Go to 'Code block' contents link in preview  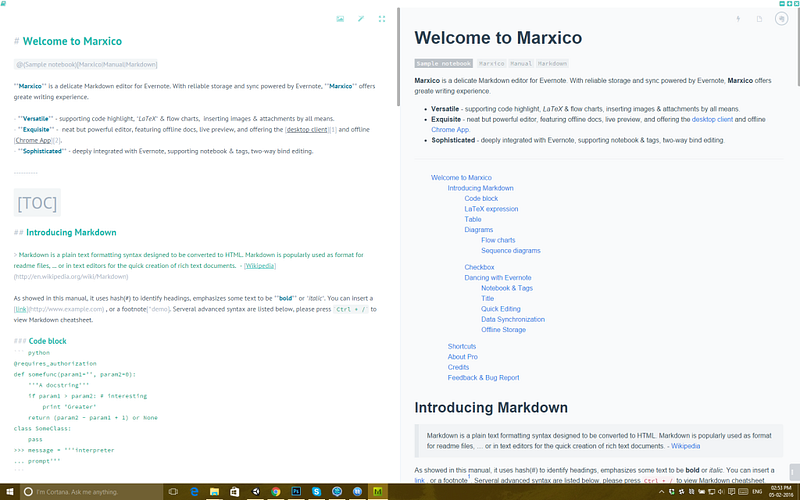[481, 198]
